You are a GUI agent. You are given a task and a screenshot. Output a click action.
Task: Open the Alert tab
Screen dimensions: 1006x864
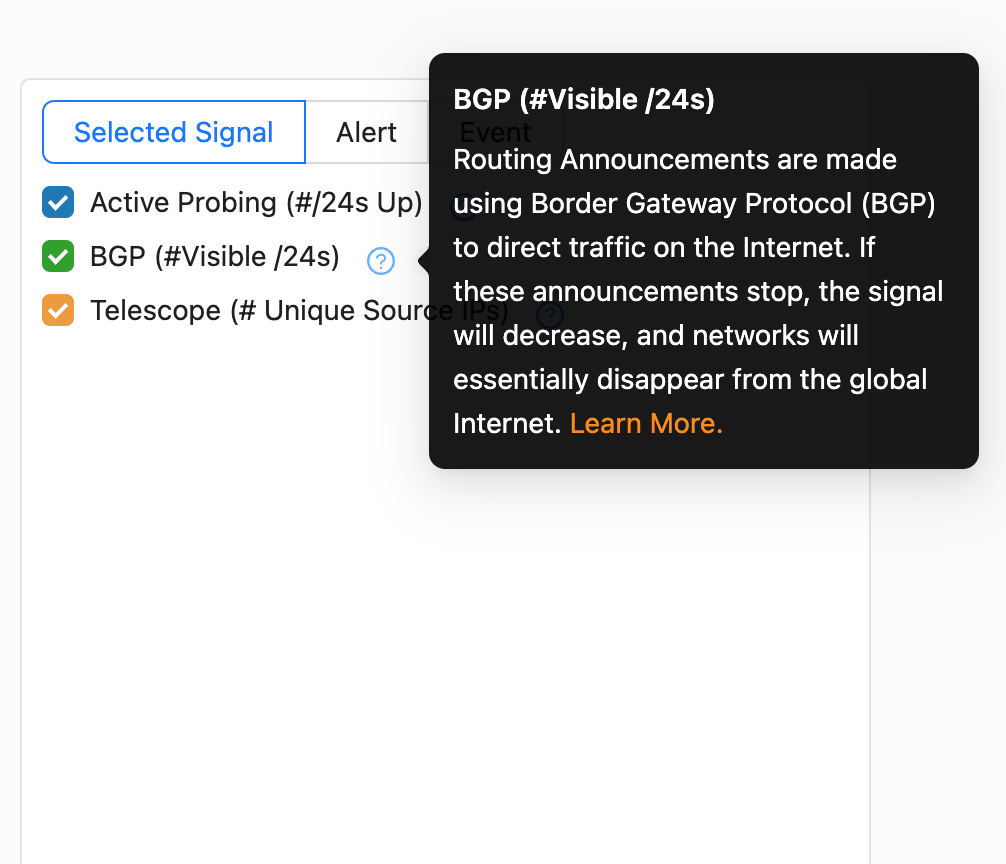[x=366, y=132]
